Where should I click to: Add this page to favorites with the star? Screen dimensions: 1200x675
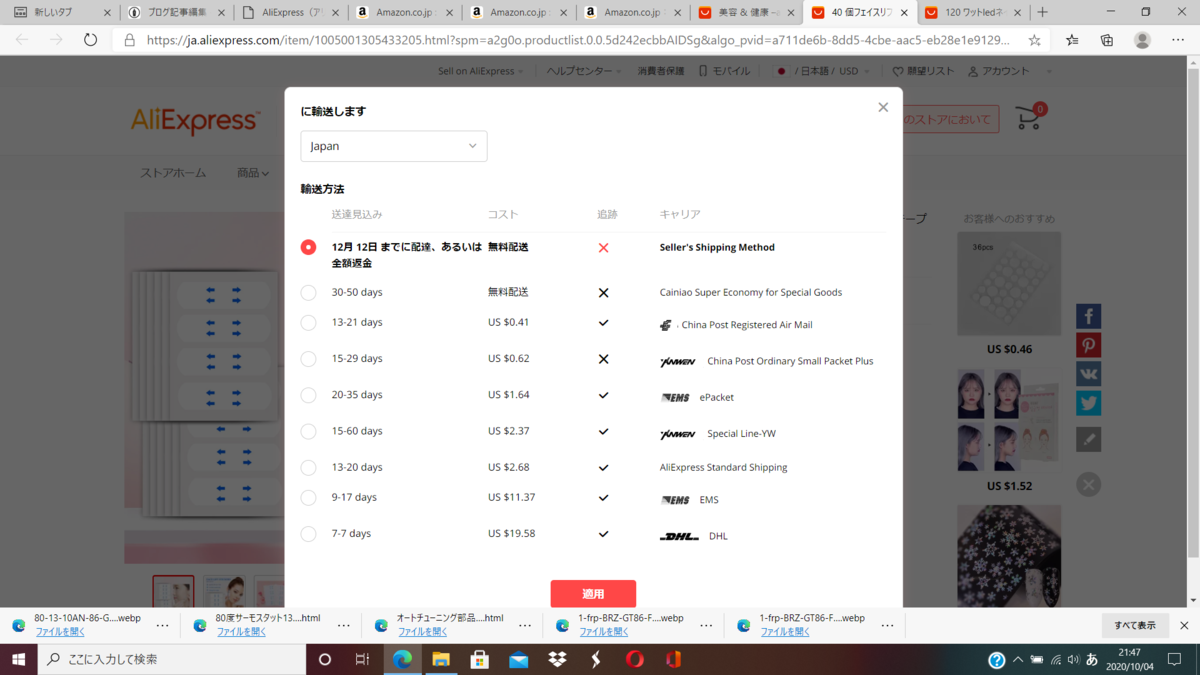click(x=1034, y=40)
